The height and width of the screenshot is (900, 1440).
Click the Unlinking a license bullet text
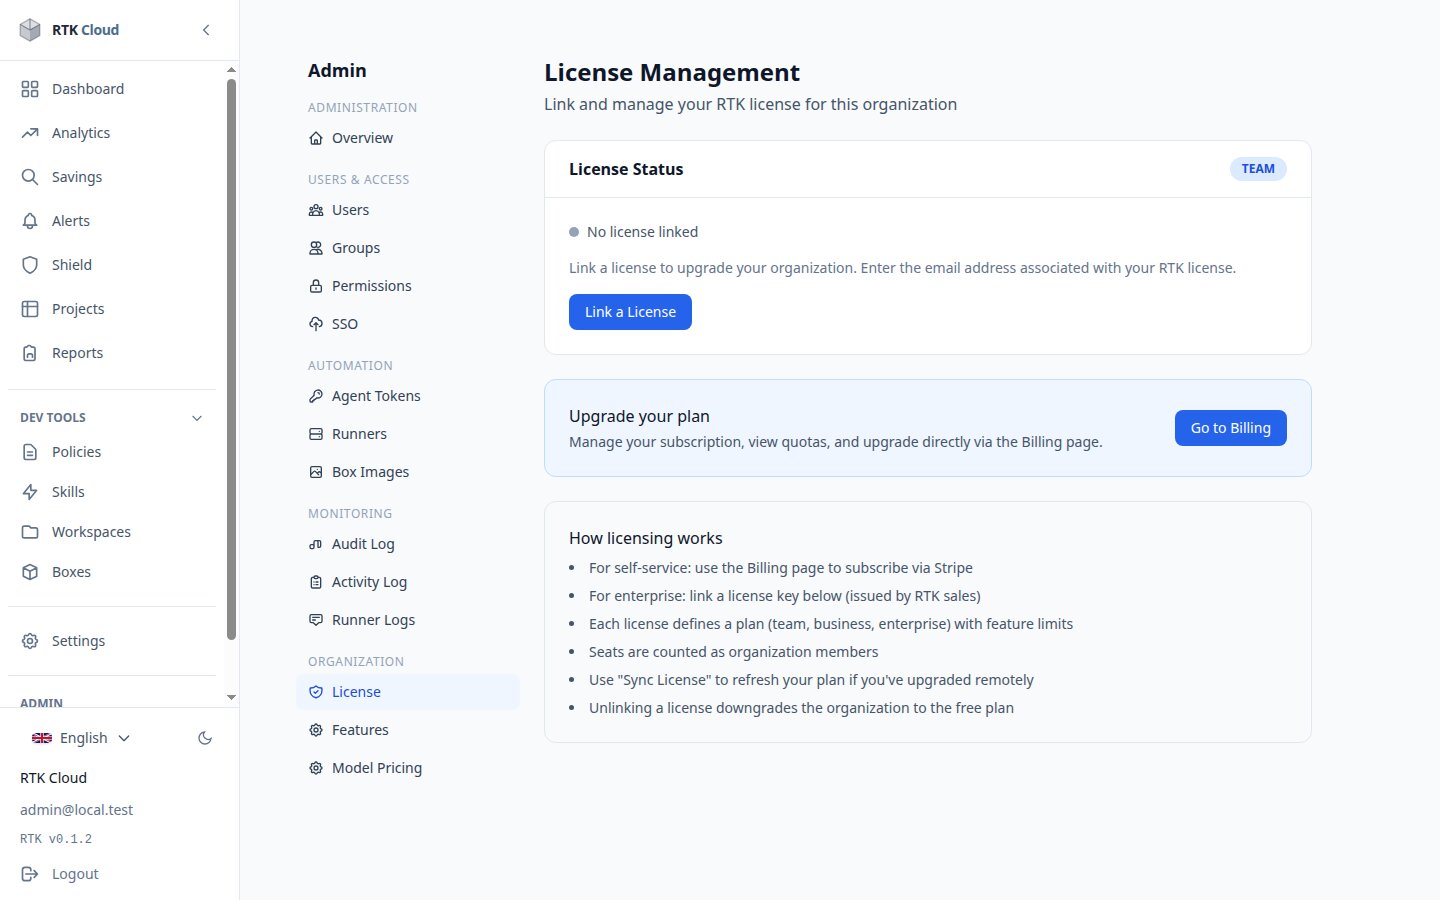[x=801, y=708]
